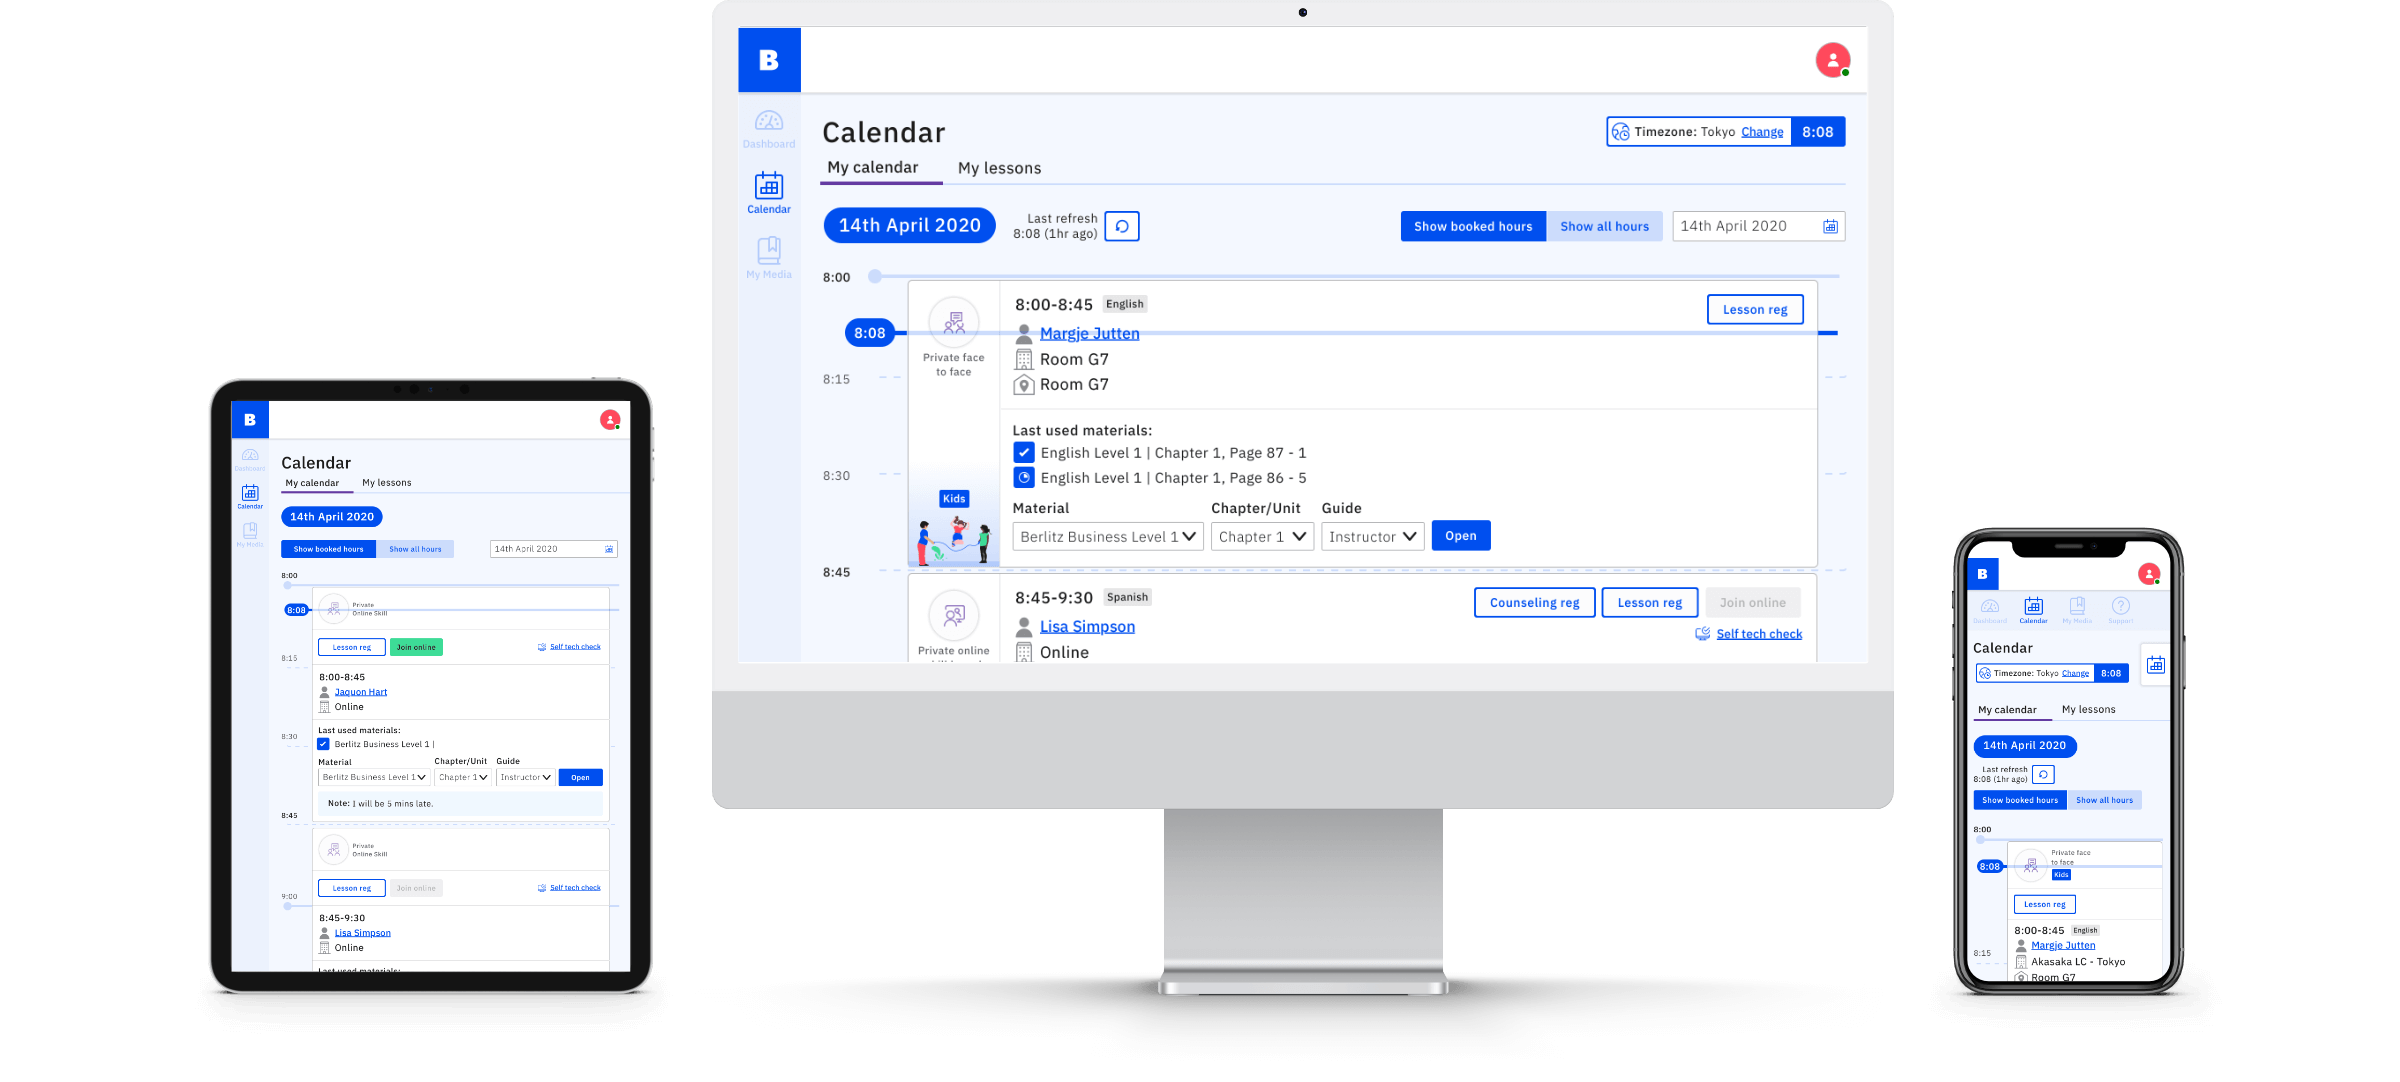
Task: Click the Show all hours toggle button
Action: click(1603, 227)
